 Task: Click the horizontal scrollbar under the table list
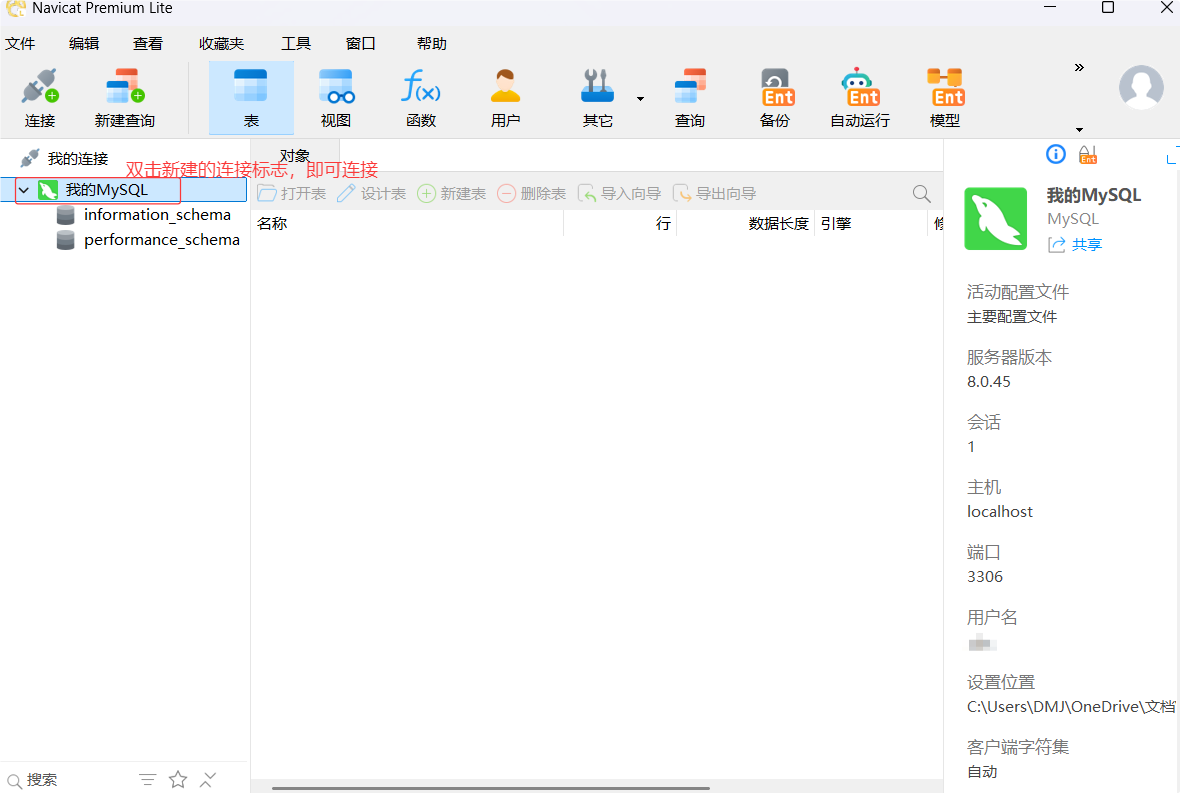tap(491, 788)
